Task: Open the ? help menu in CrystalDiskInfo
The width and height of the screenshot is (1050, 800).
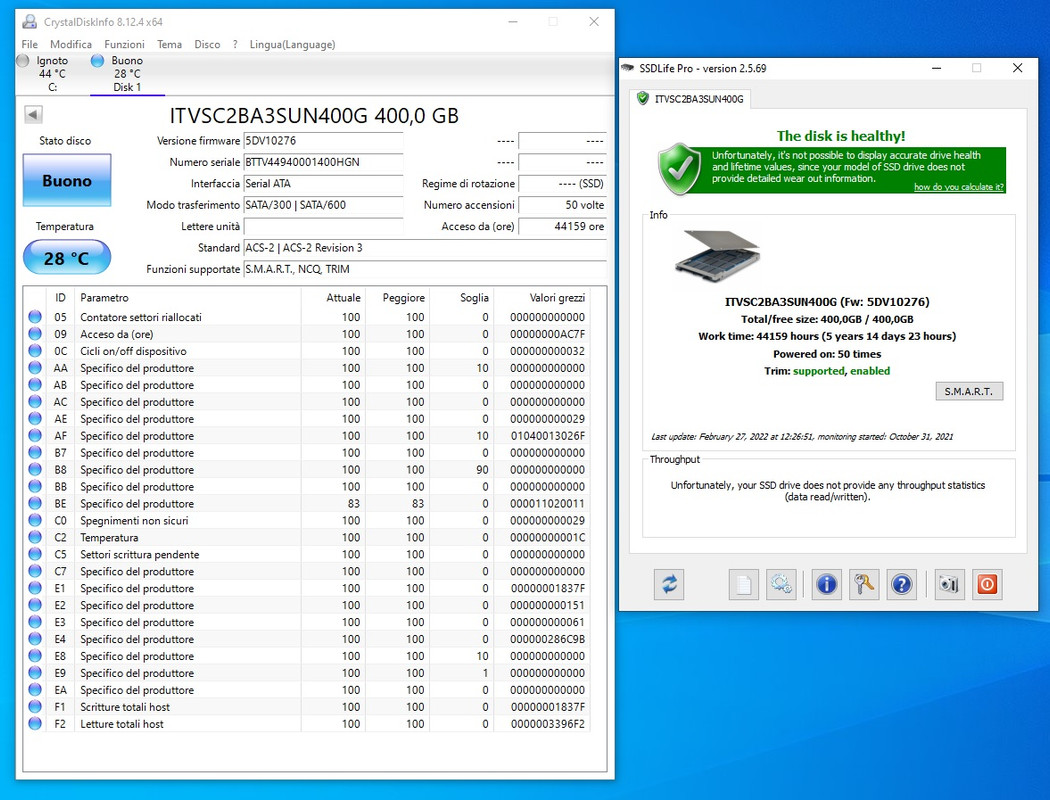Action: (x=235, y=44)
